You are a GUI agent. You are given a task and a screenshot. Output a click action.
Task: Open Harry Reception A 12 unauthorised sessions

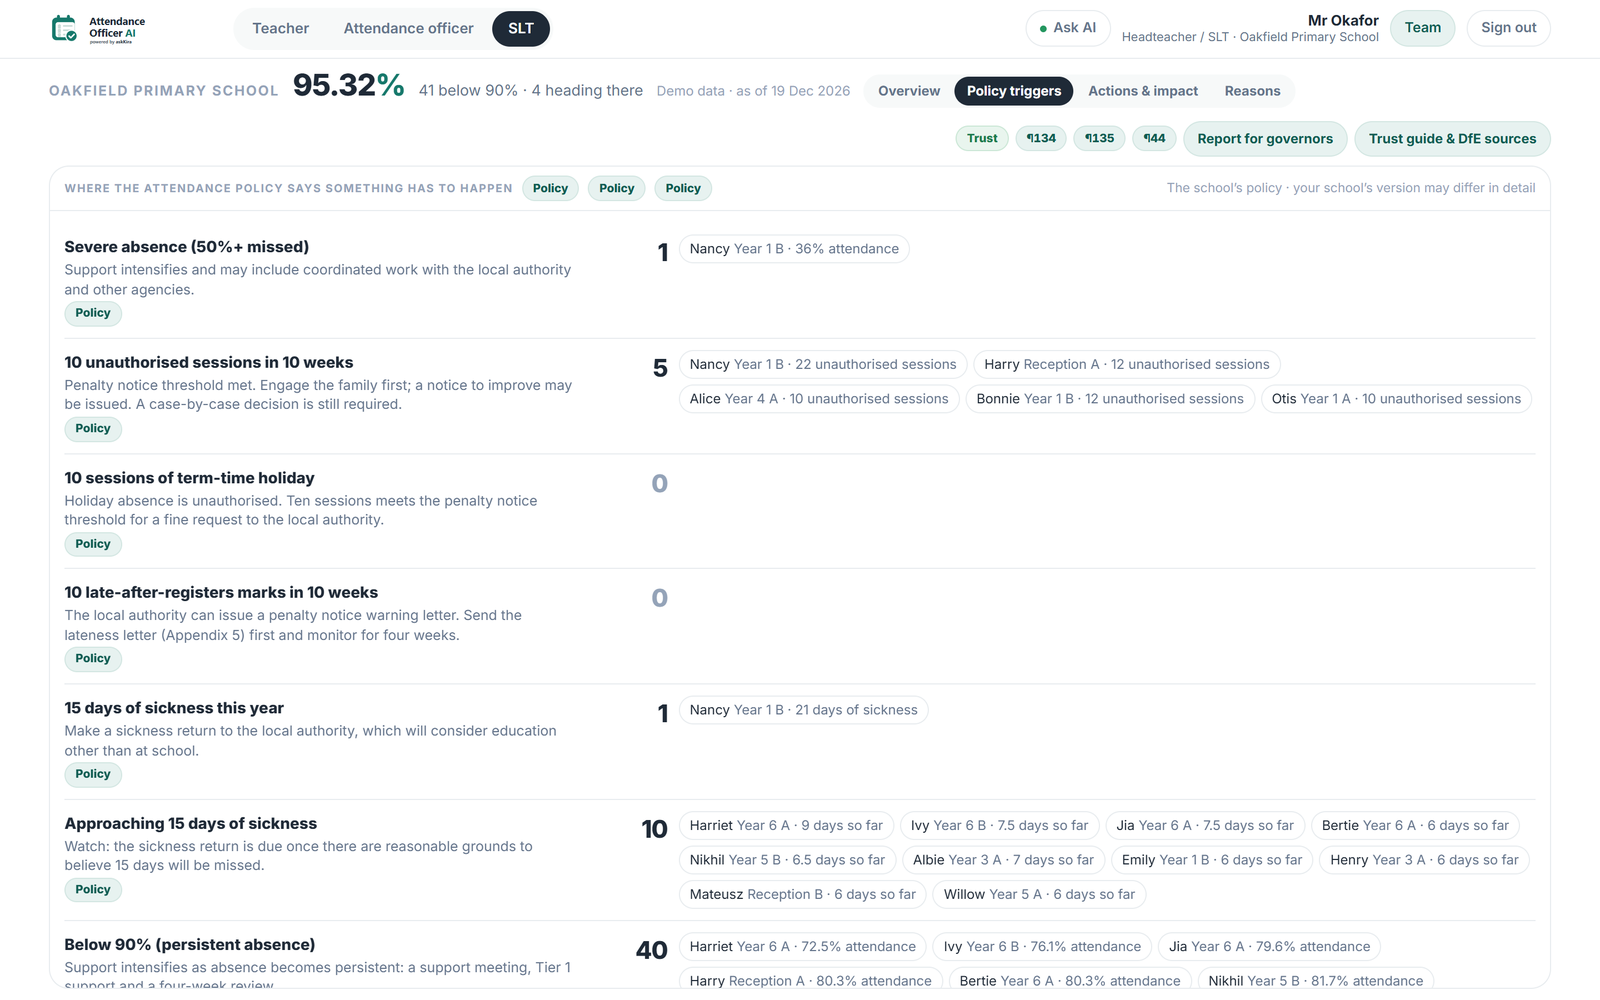tap(1127, 364)
